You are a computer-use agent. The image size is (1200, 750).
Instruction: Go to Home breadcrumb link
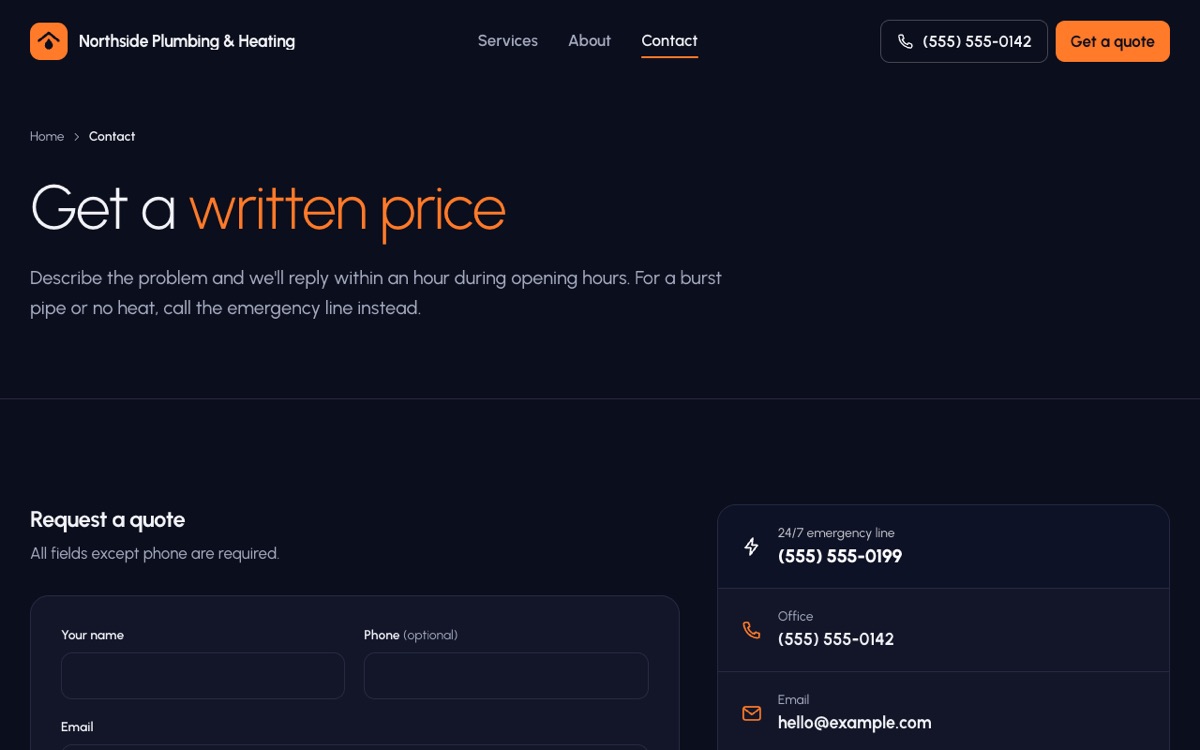47,137
